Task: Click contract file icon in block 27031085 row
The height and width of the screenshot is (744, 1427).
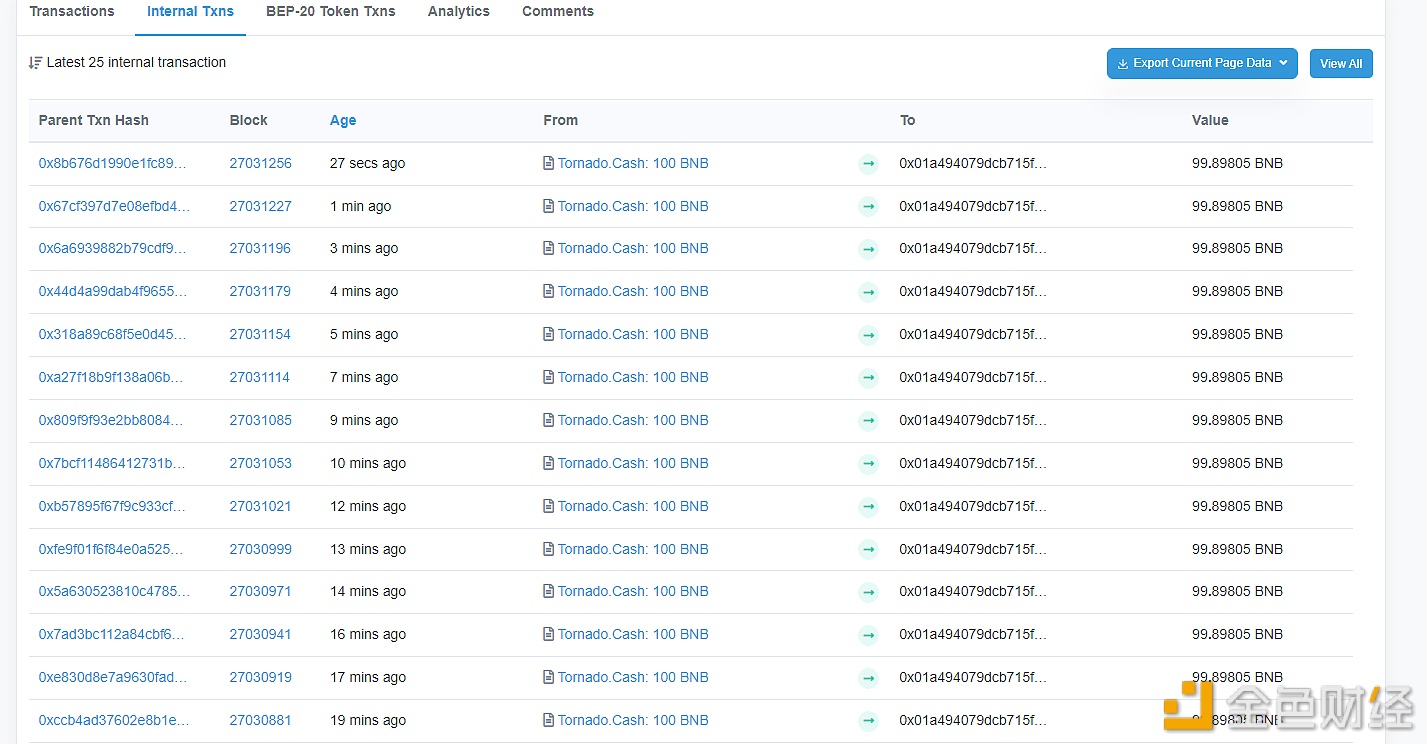Action: point(549,420)
